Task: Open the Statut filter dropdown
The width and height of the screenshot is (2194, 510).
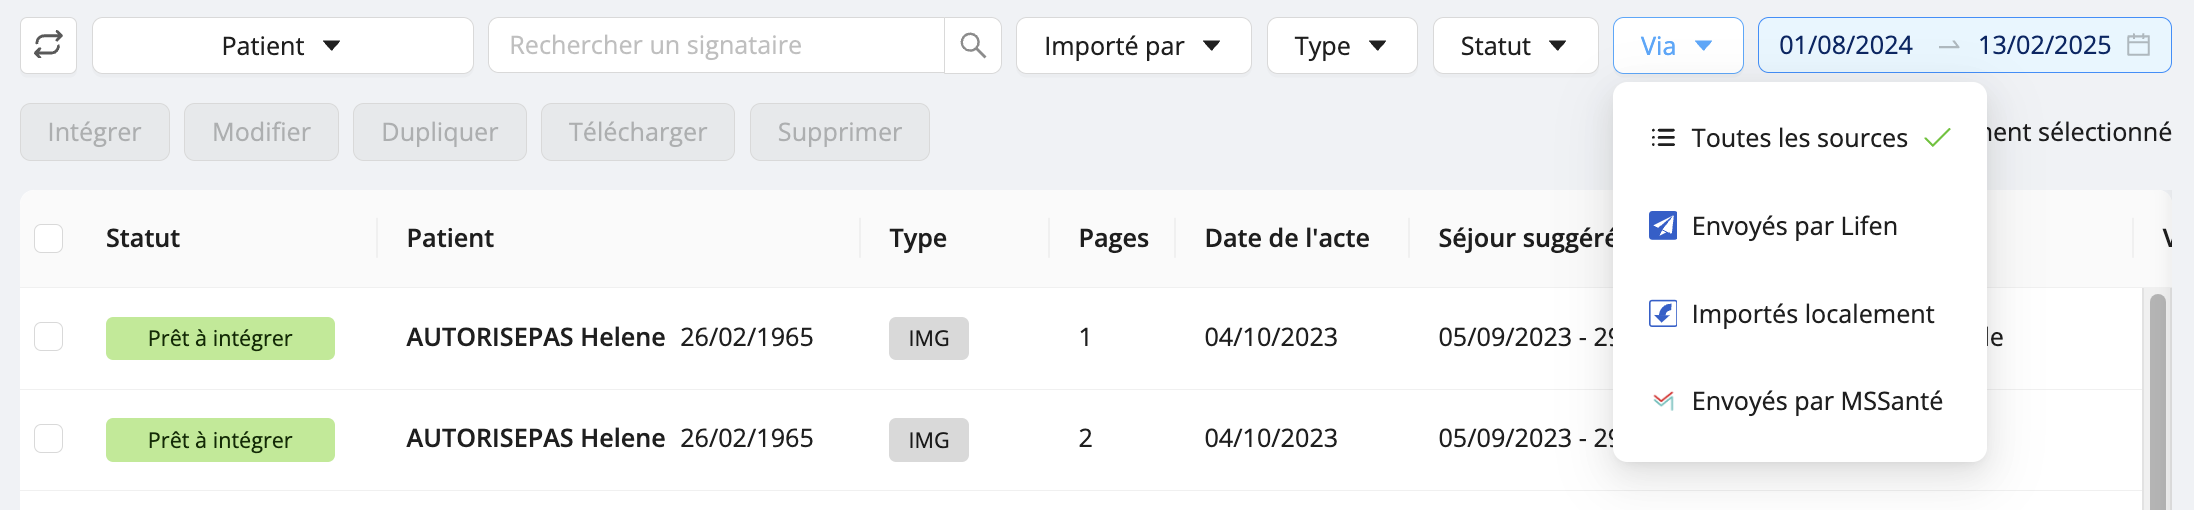Action: point(1515,45)
